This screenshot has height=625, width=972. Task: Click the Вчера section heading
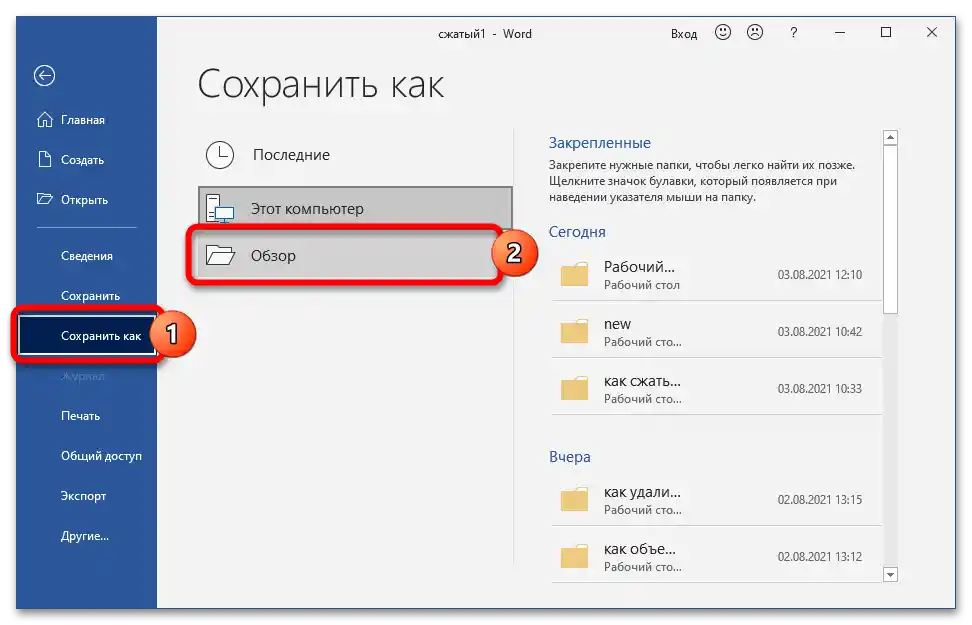(x=570, y=457)
